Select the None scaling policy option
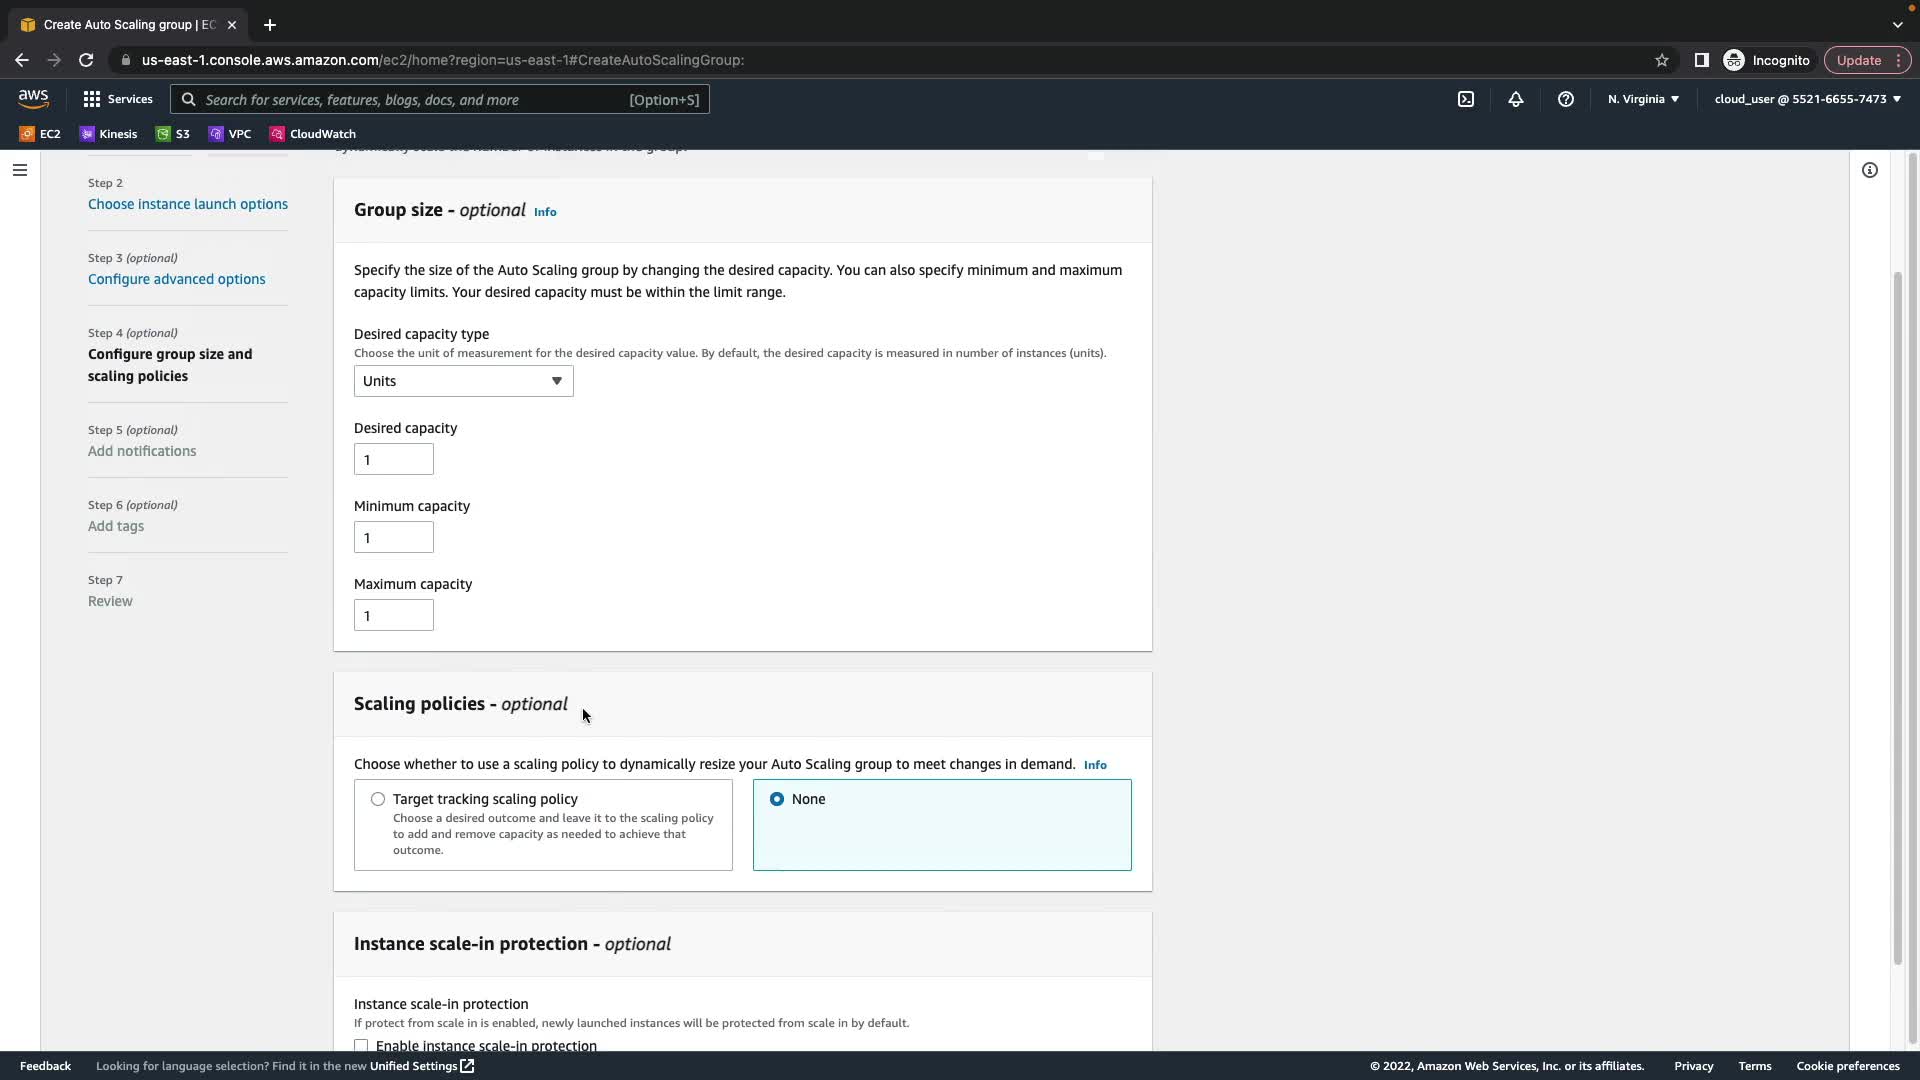The image size is (1920, 1080). pos(777,799)
